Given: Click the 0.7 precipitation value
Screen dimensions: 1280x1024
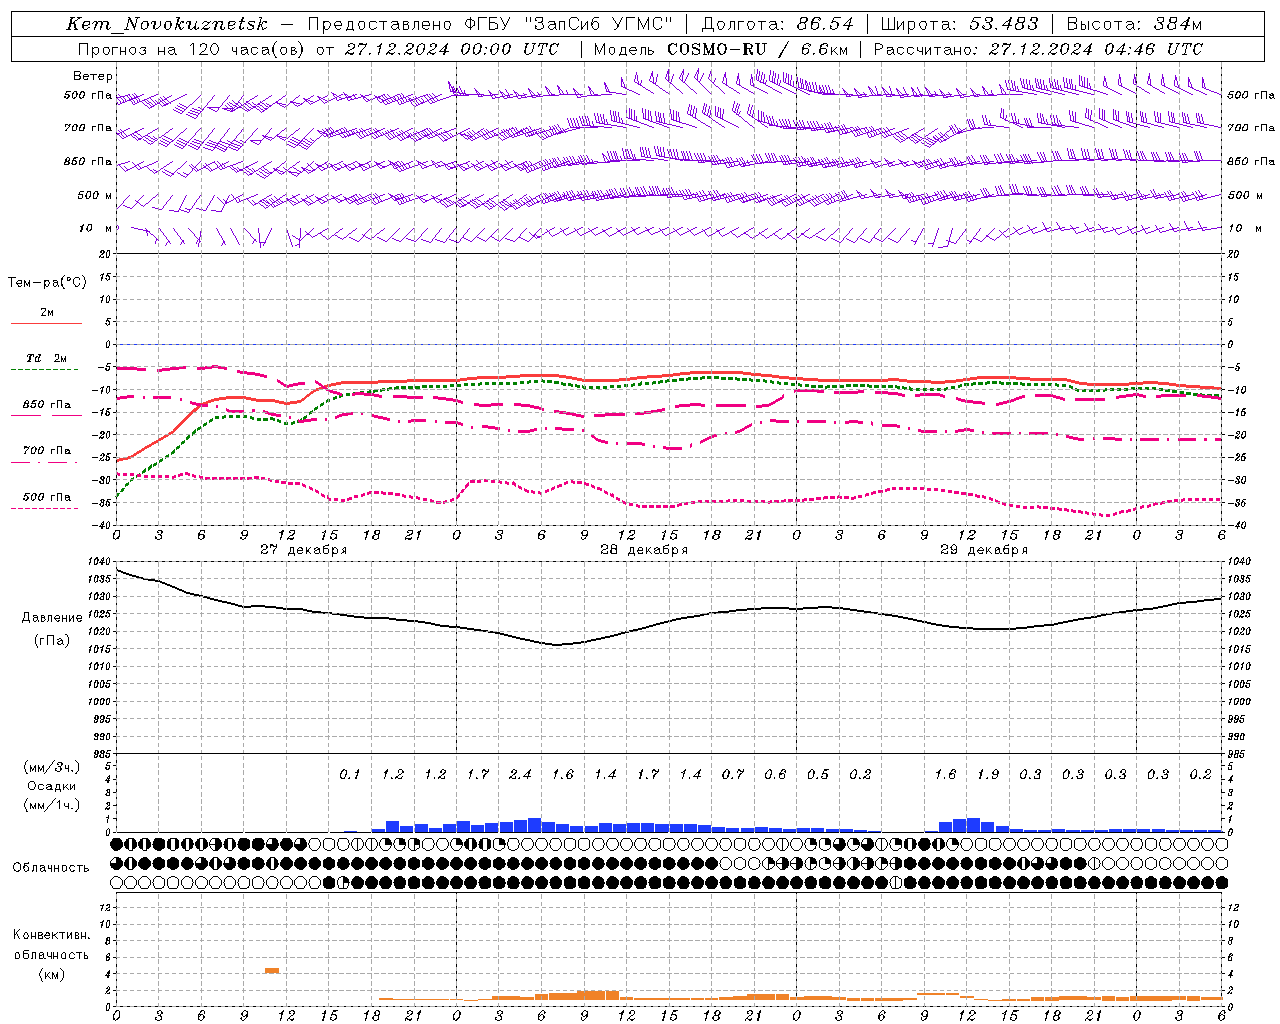Looking at the screenshot, I should coord(733,774).
